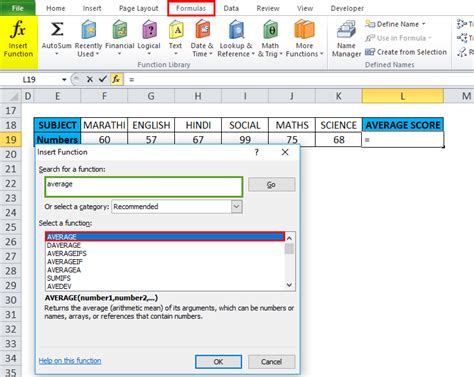Click the Search for a function field
Screen dimensions: 474x377
pos(144,187)
